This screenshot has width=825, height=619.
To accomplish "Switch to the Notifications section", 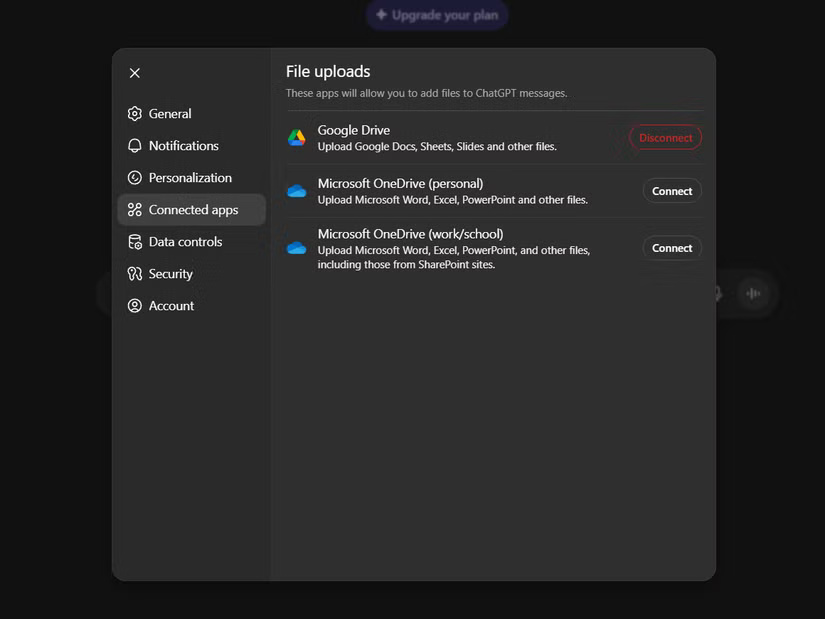I will (x=180, y=145).
